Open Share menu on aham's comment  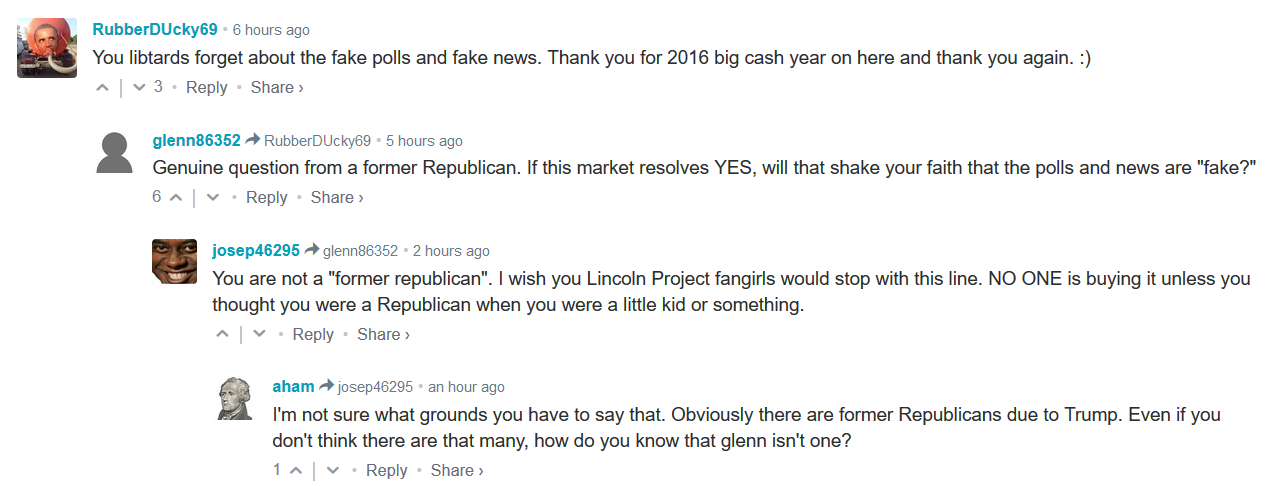tap(457, 471)
